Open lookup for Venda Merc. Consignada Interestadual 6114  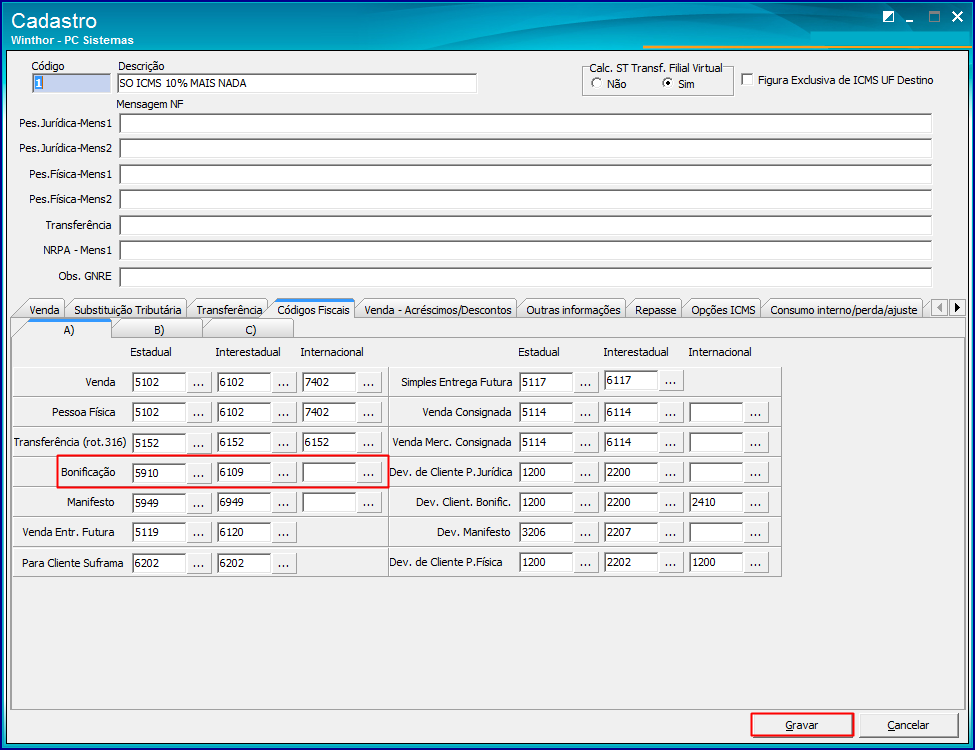click(670, 443)
